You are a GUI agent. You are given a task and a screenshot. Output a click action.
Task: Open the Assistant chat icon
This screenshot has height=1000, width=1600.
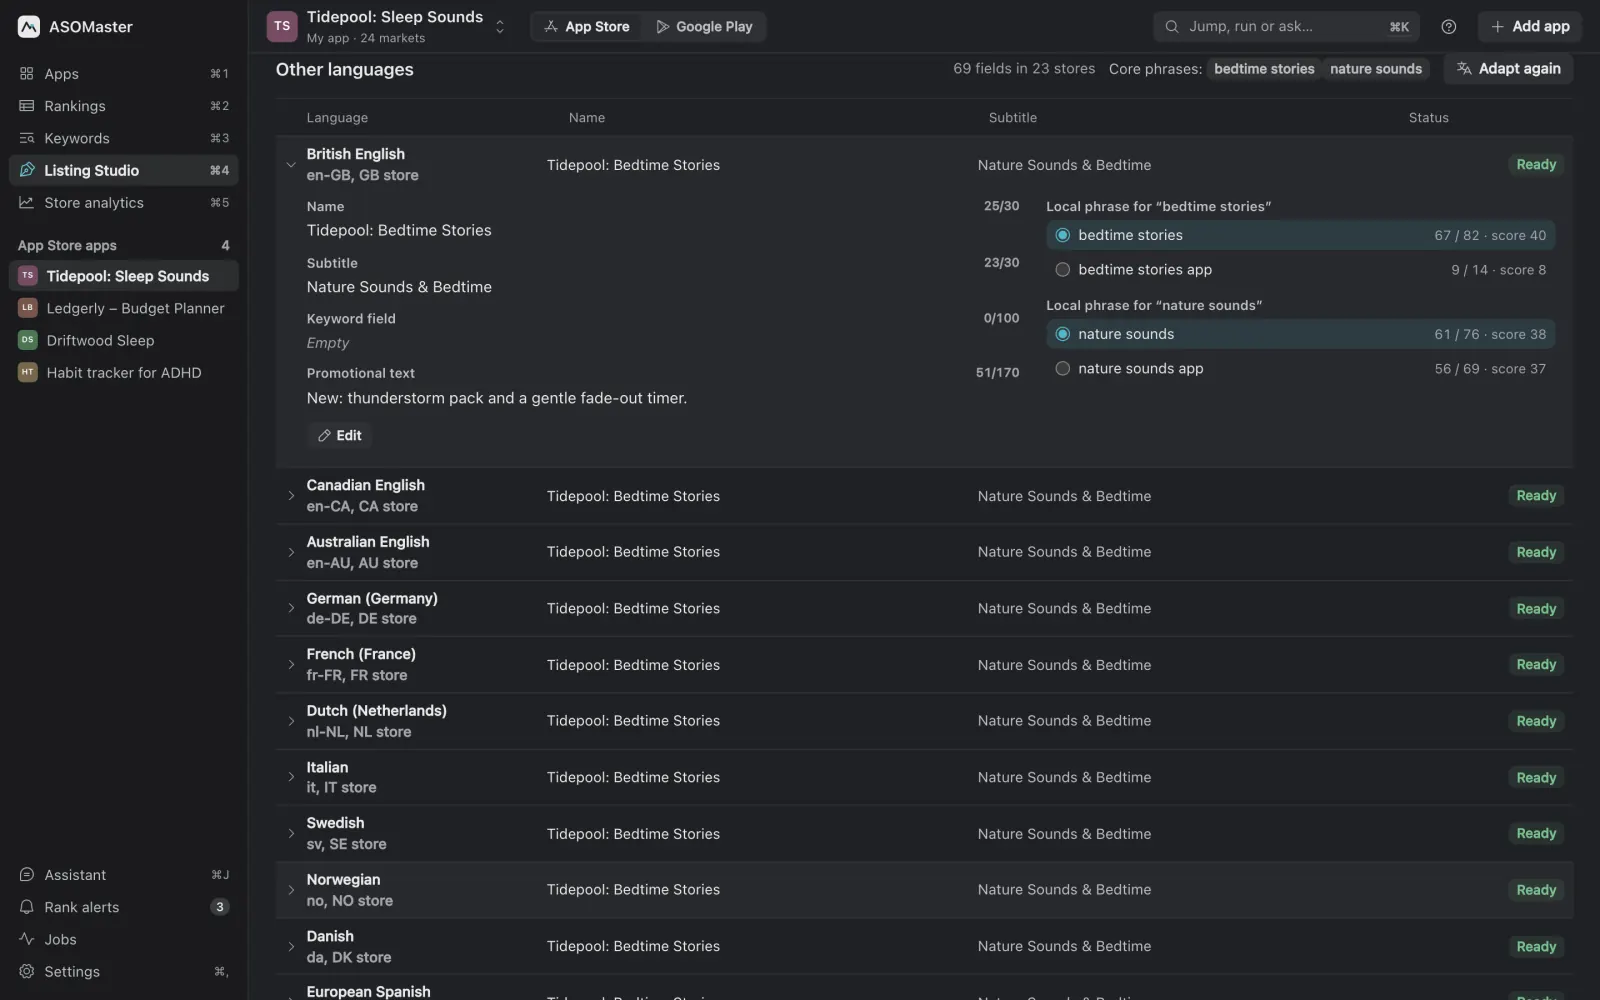point(27,875)
